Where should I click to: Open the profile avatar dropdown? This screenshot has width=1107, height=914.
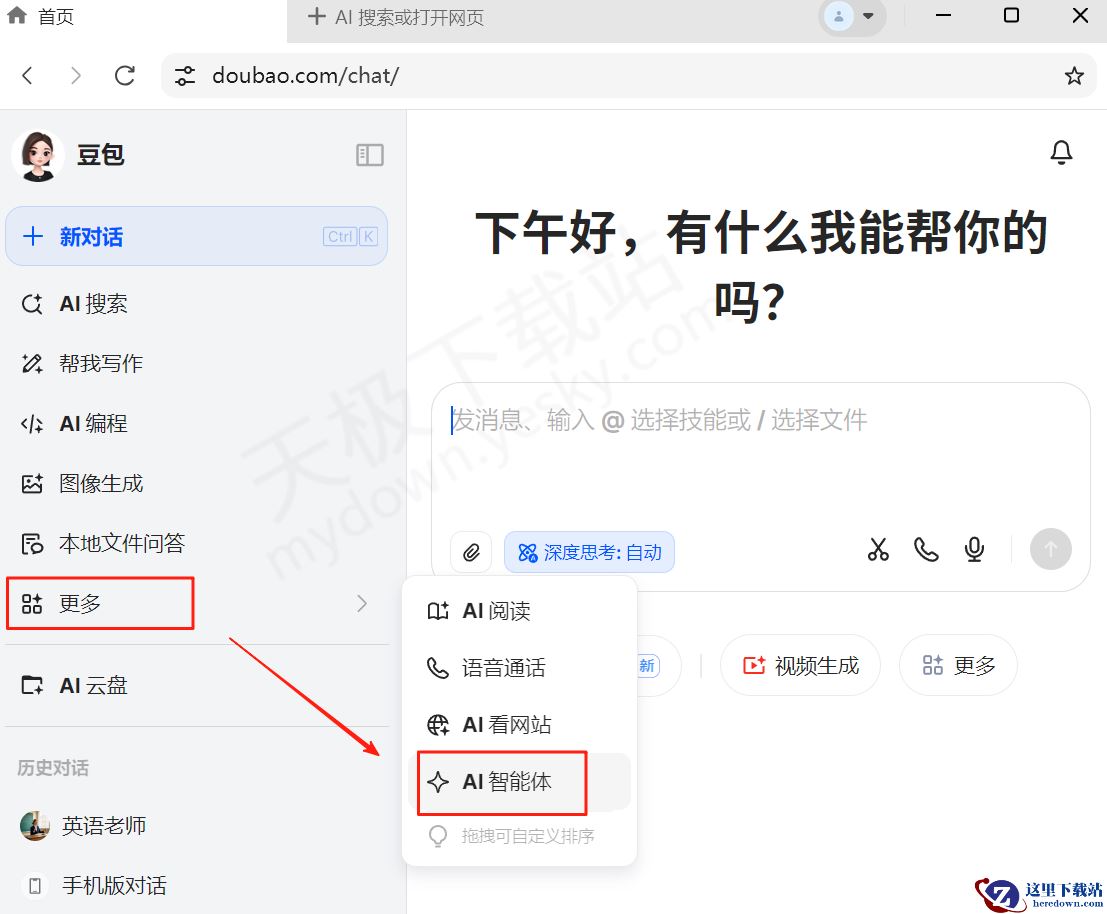[x=852, y=16]
